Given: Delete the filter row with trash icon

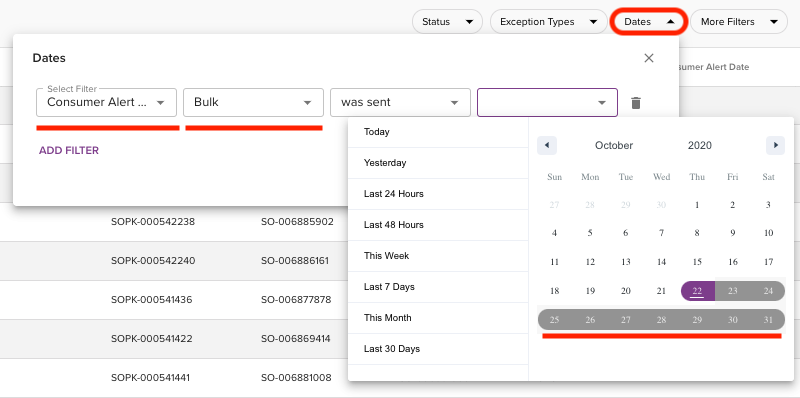Looking at the screenshot, I should pos(635,103).
